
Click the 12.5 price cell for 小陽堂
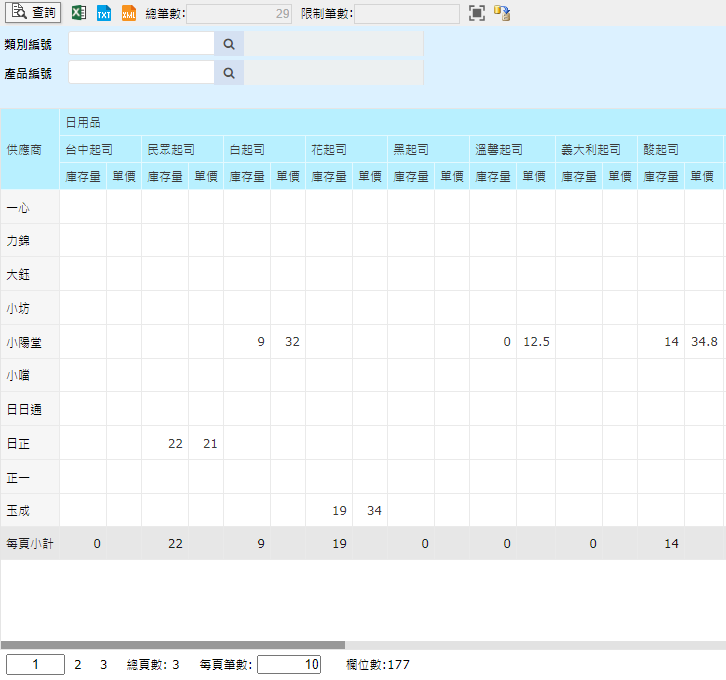click(x=536, y=342)
